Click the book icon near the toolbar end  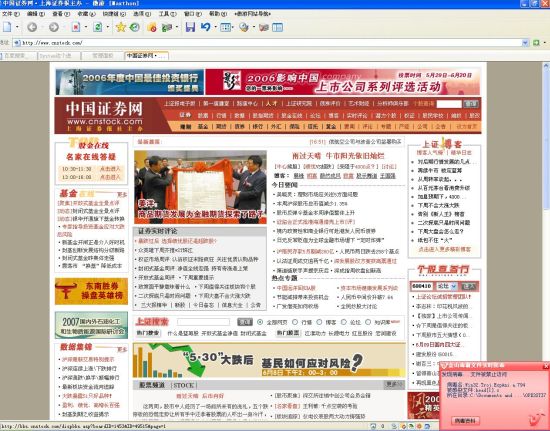pos(264,27)
